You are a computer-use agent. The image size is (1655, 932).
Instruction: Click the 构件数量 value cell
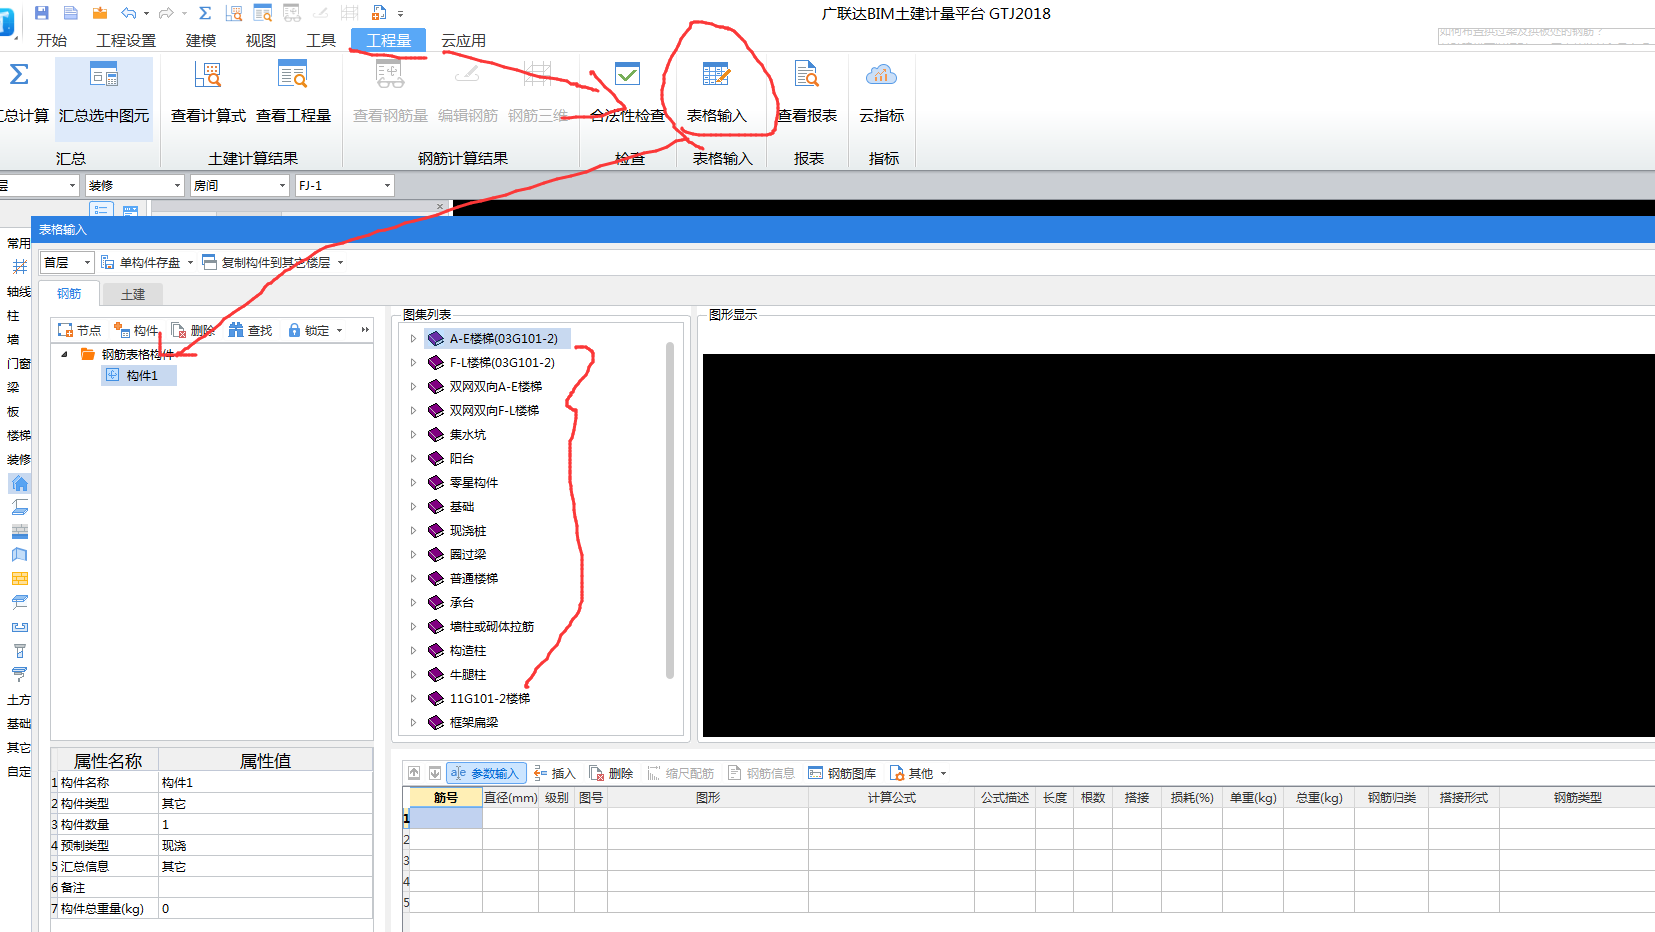coord(265,824)
